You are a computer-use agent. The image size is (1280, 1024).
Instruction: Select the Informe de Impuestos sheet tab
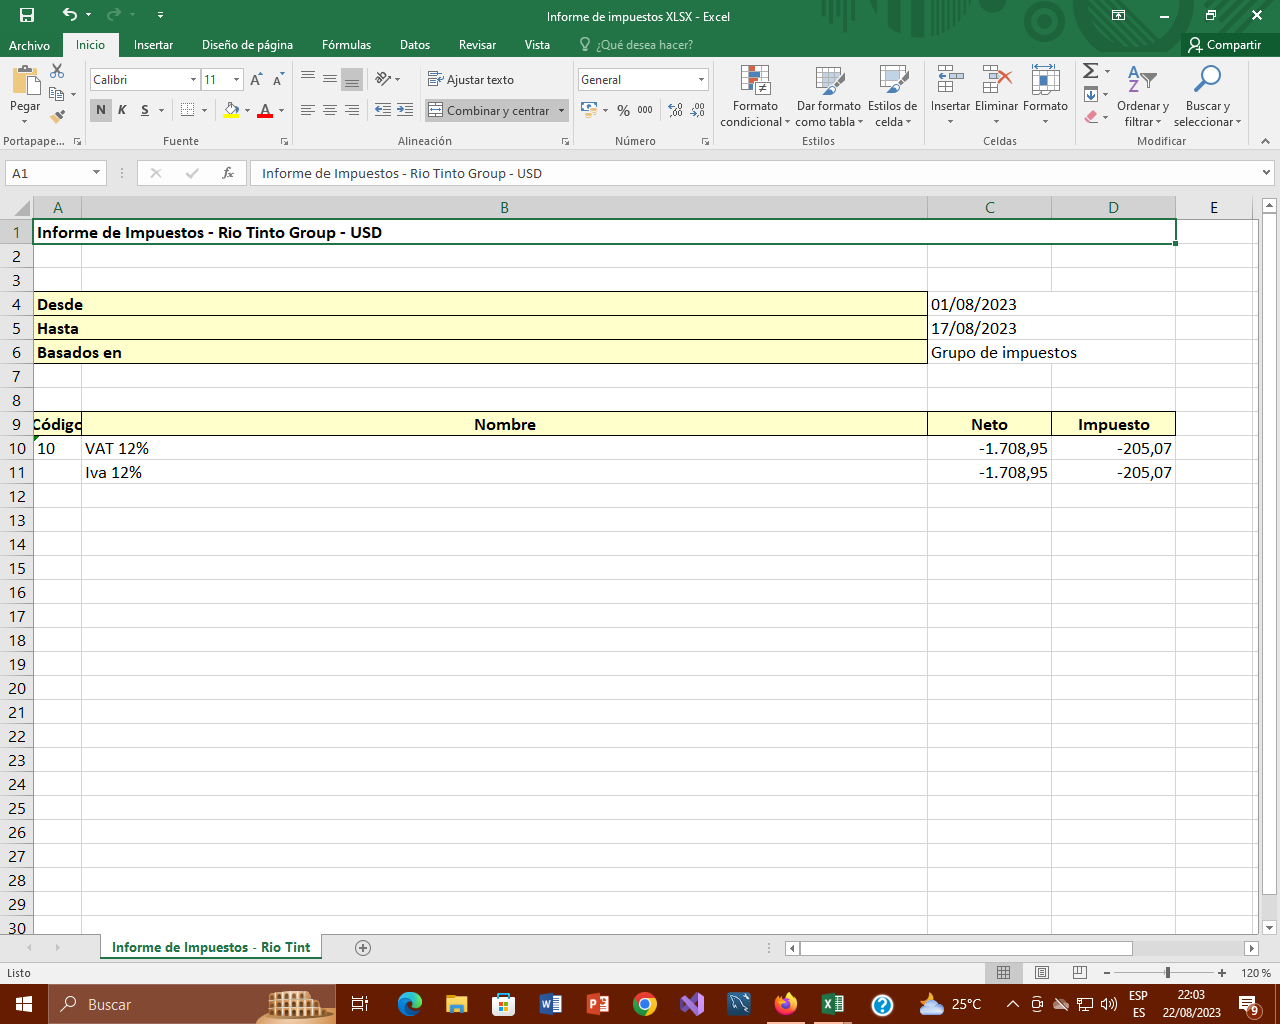pyautogui.click(x=211, y=947)
